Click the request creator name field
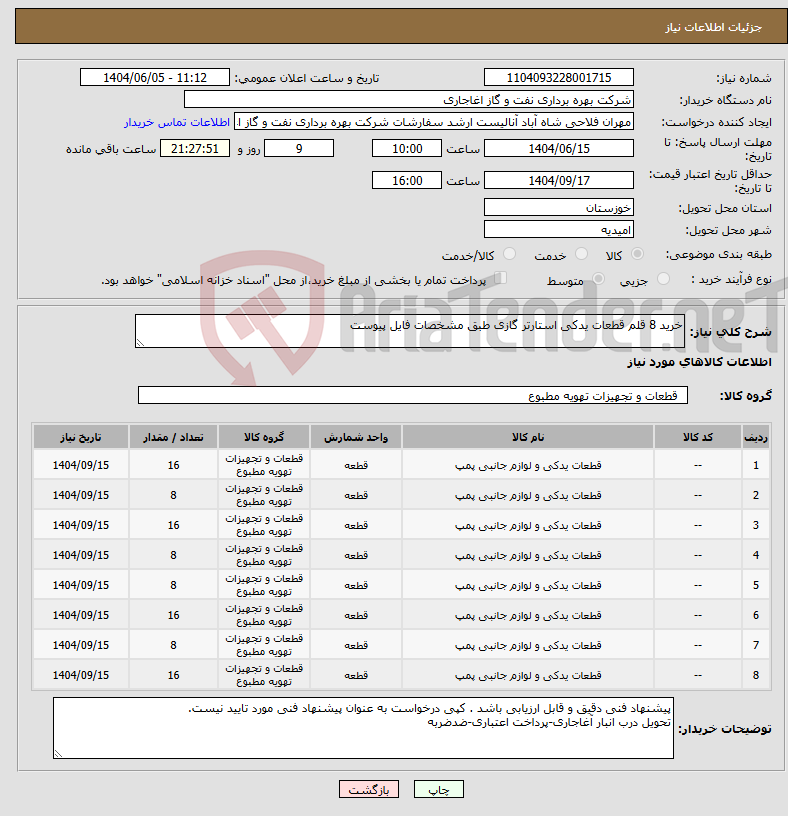Screen dimensions: 788x816 click(x=434, y=122)
